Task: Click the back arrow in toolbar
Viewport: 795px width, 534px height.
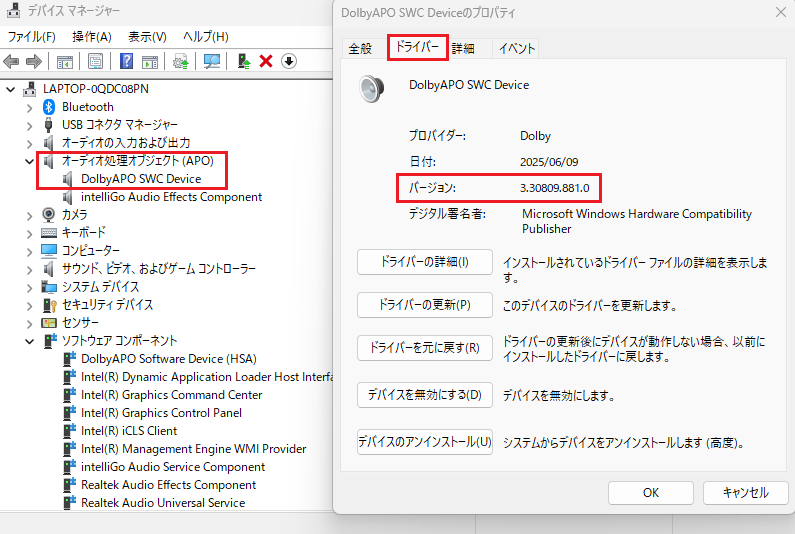Action: coord(12,62)
